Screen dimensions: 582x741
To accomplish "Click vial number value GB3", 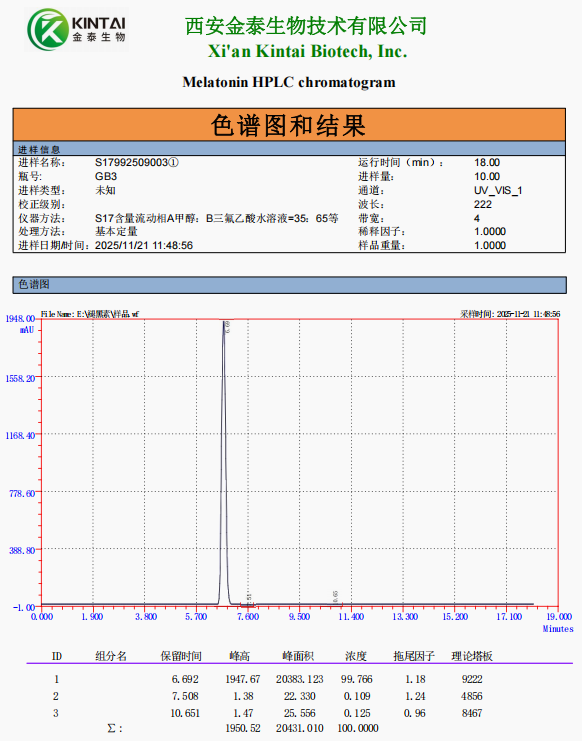I will pyautogui.click(x=106, y=177).
